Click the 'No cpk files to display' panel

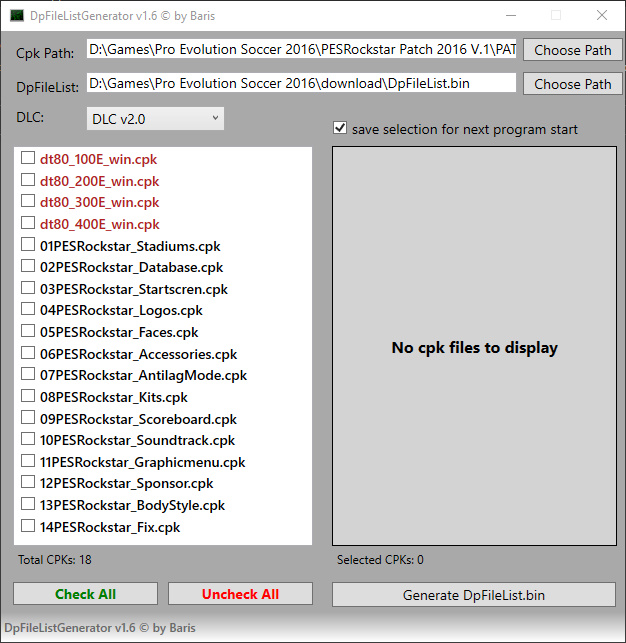[x=474, y=346]
